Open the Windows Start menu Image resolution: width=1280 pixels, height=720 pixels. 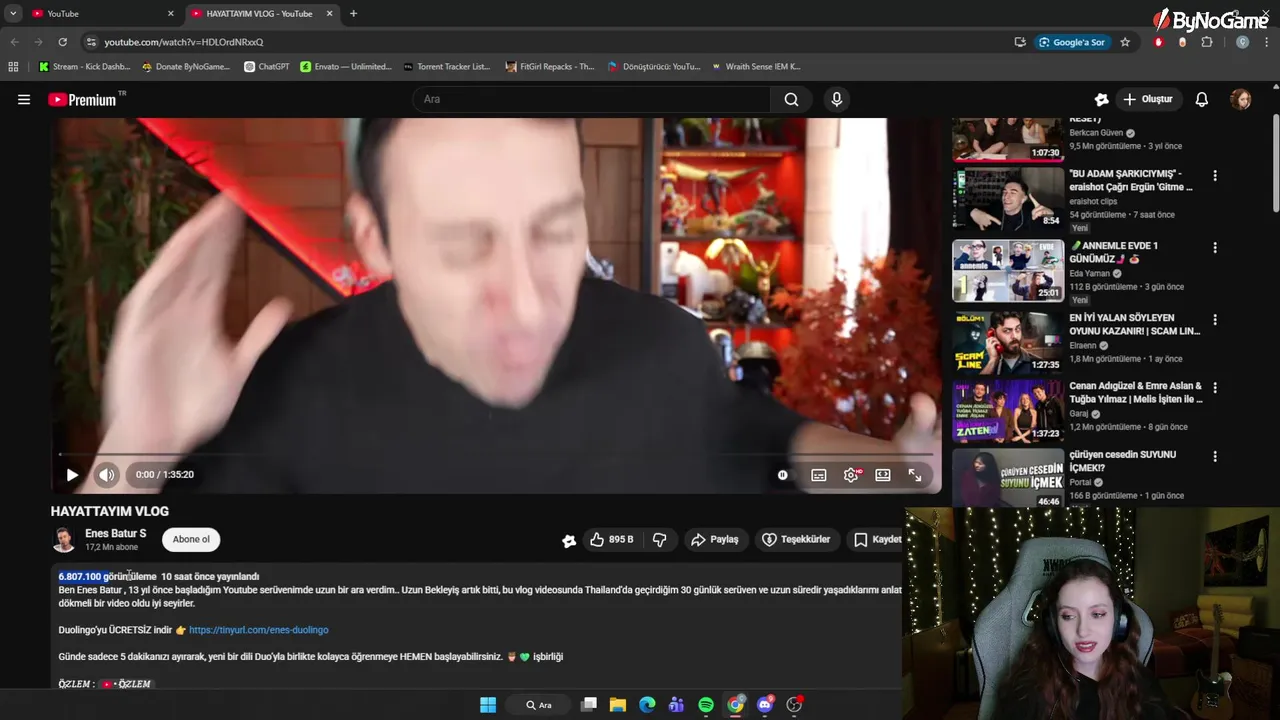pyautogui.click(x=488, y=705)
